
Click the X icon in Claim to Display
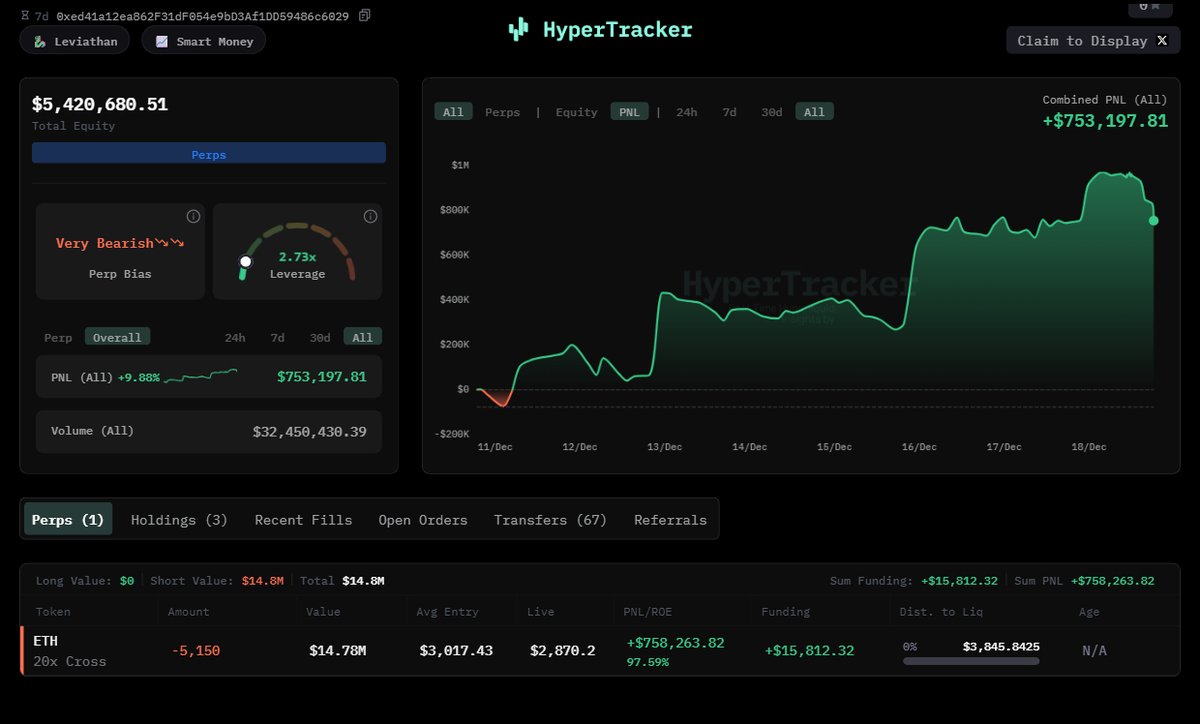pos(1162,41)
